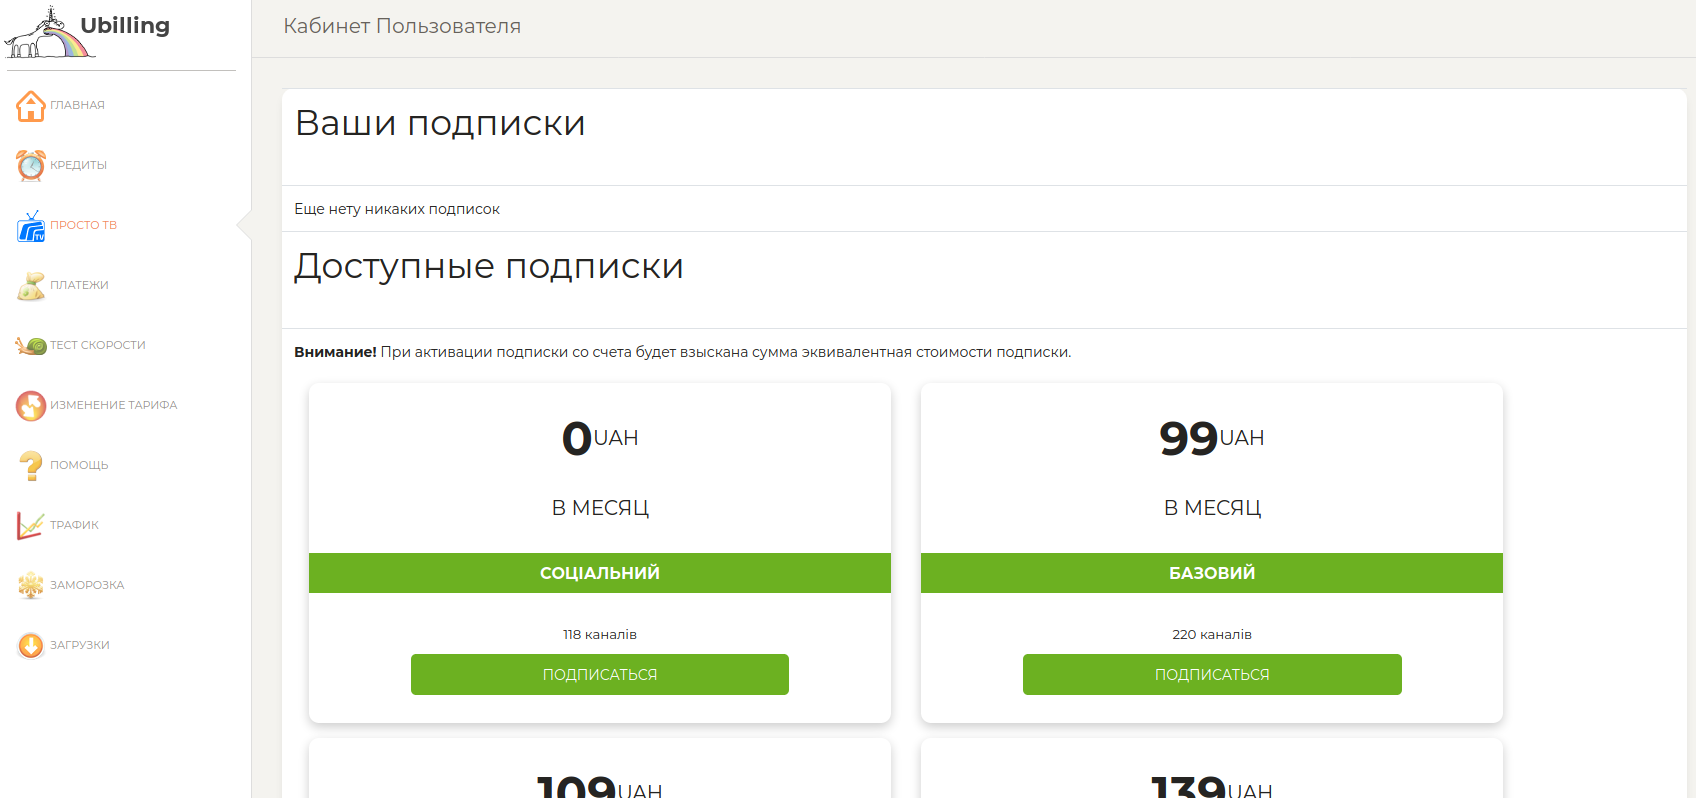Open ТЕСТ СКОРОСТИ menu label
The width and height of the screenshot is (1696, 798).
[x=98, y=345]
